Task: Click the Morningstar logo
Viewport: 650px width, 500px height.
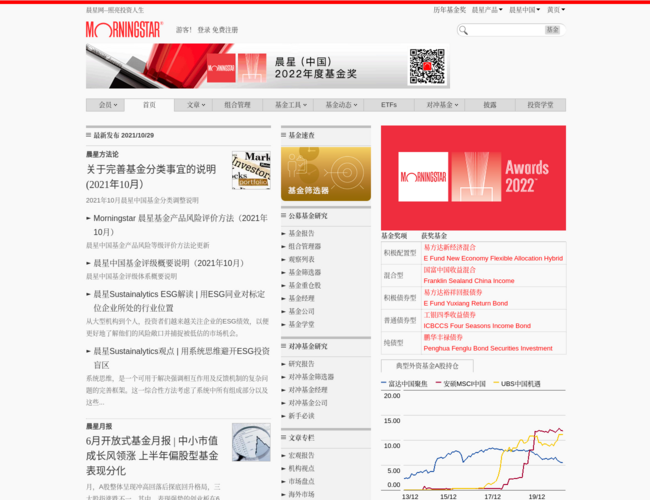Action: coord(124,29)
